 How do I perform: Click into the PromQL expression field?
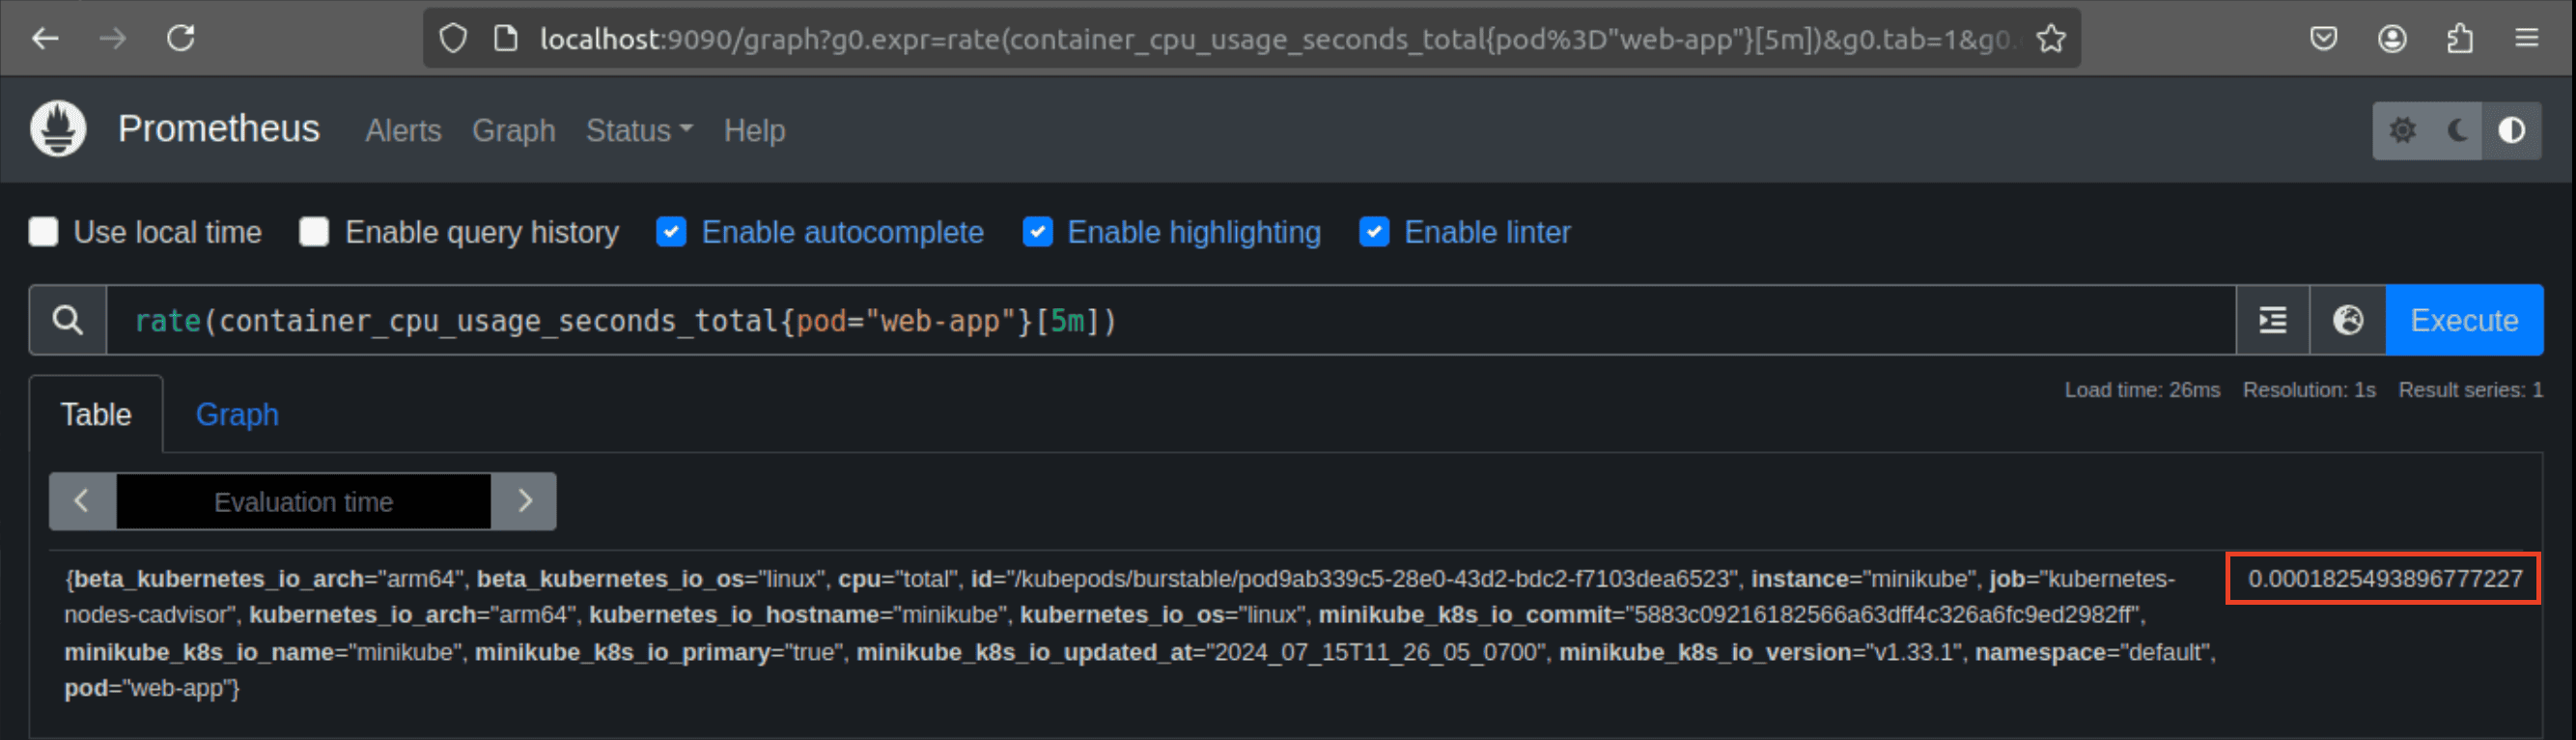coord(1170,320)
